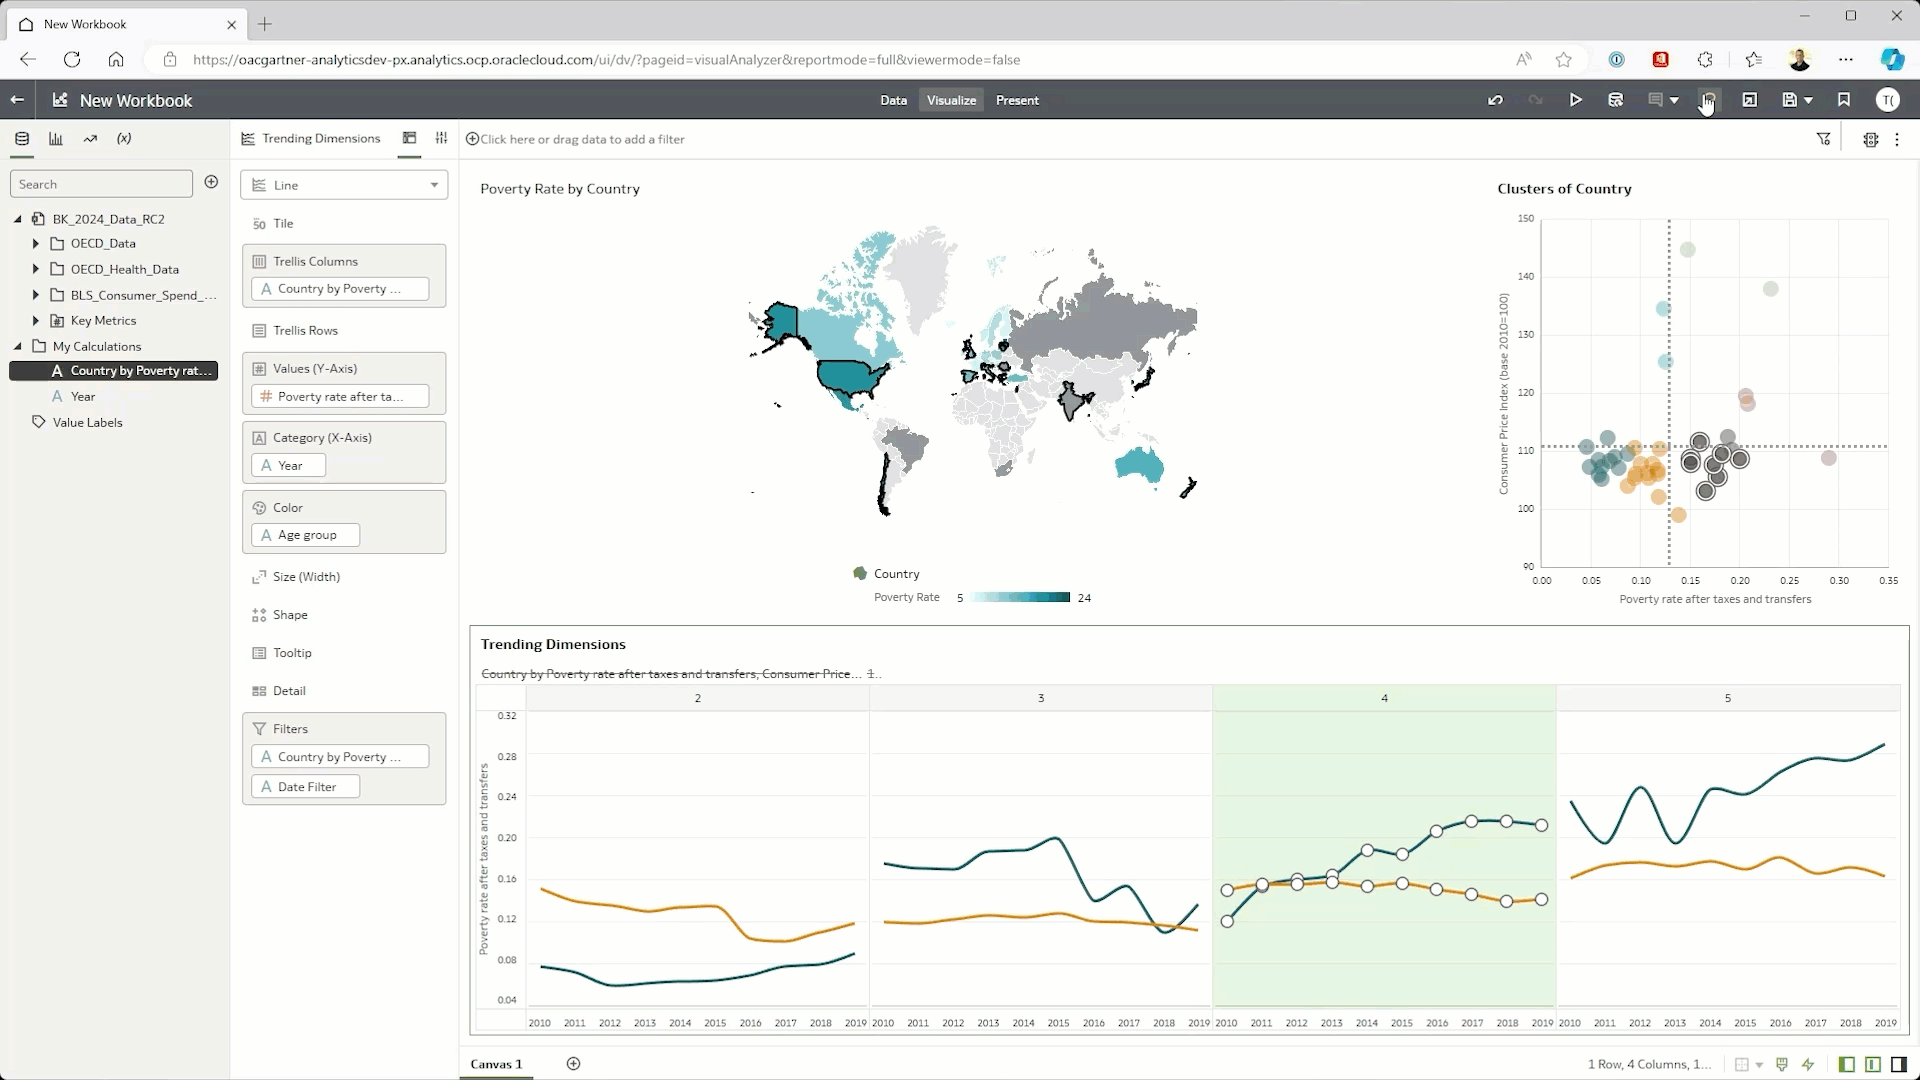Click the Export icon in toolbar

point(1750,100)
